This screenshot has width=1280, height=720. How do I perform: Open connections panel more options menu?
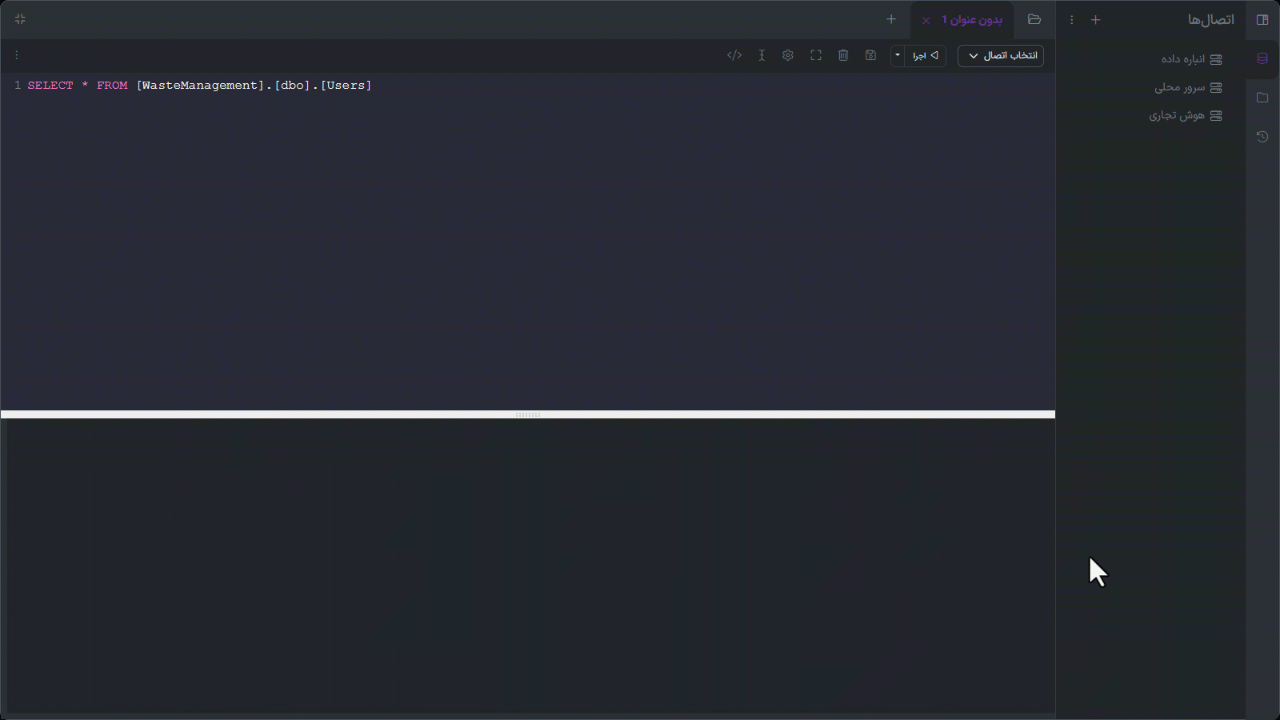pos(1072,20)
